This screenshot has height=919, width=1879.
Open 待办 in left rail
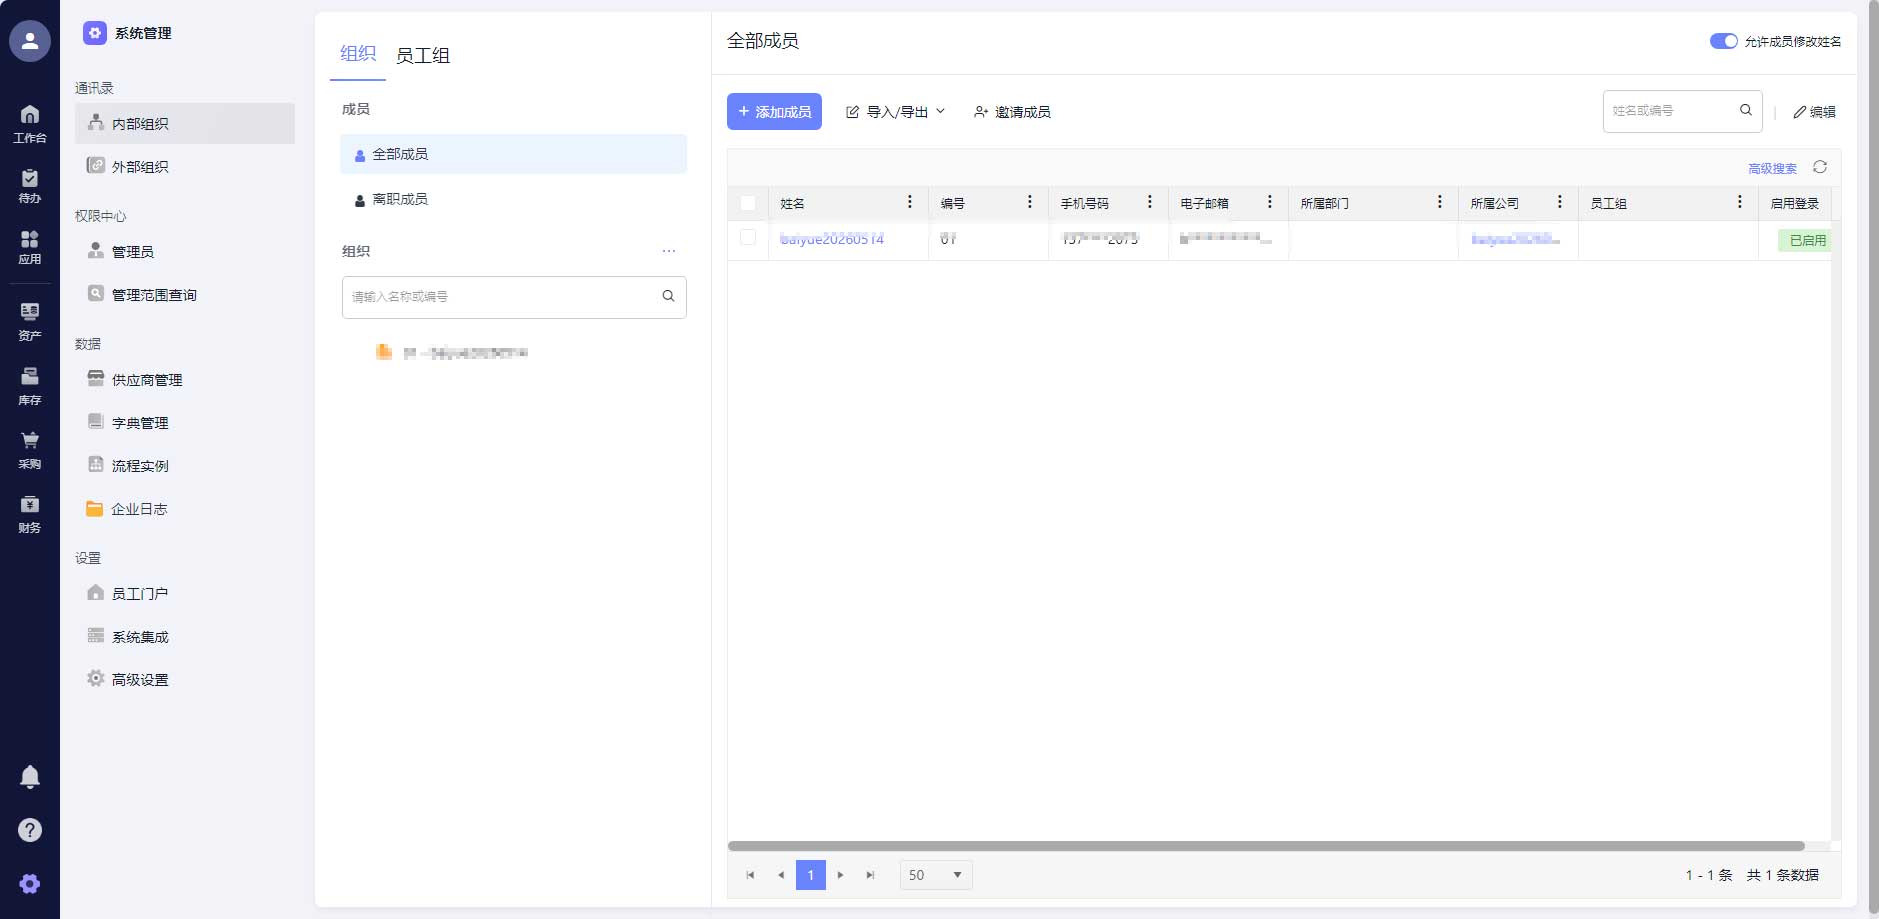30,187
